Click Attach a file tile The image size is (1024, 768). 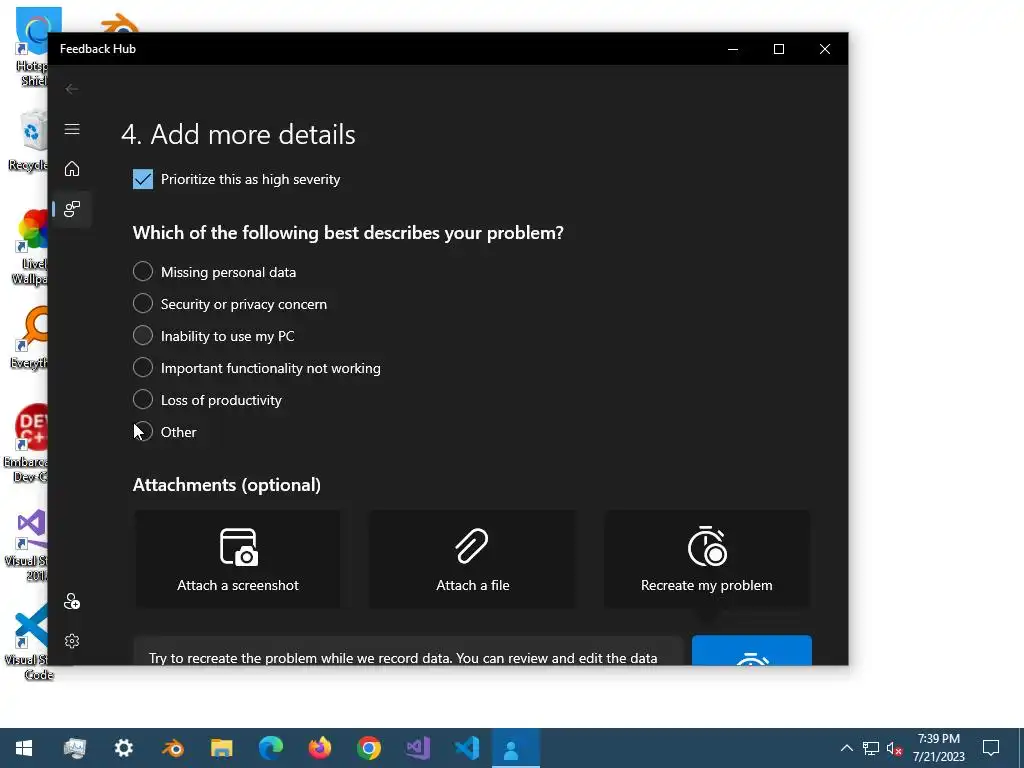click(472, 560)
